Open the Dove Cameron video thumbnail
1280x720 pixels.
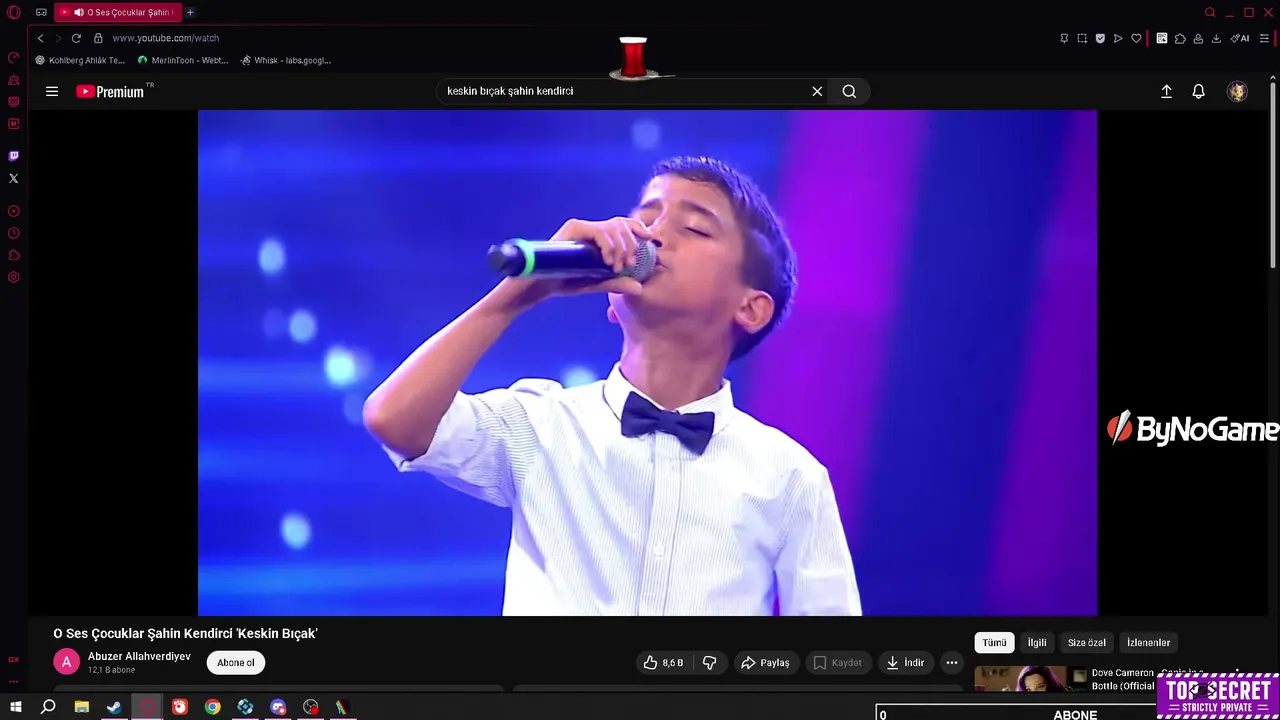click(x=1030, y=678)
